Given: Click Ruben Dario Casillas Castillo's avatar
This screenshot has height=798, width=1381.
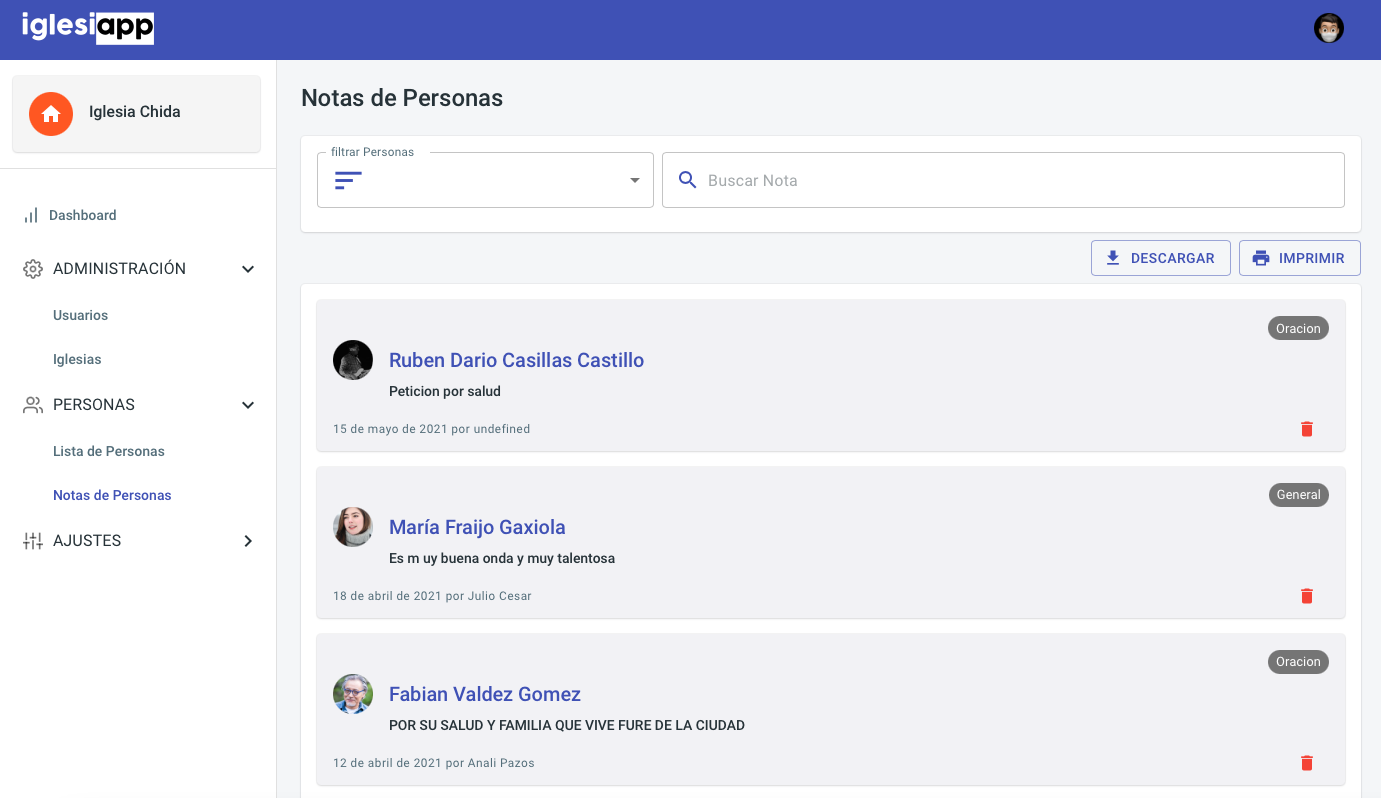Looking at the screenshot, I should pos(353,360).
